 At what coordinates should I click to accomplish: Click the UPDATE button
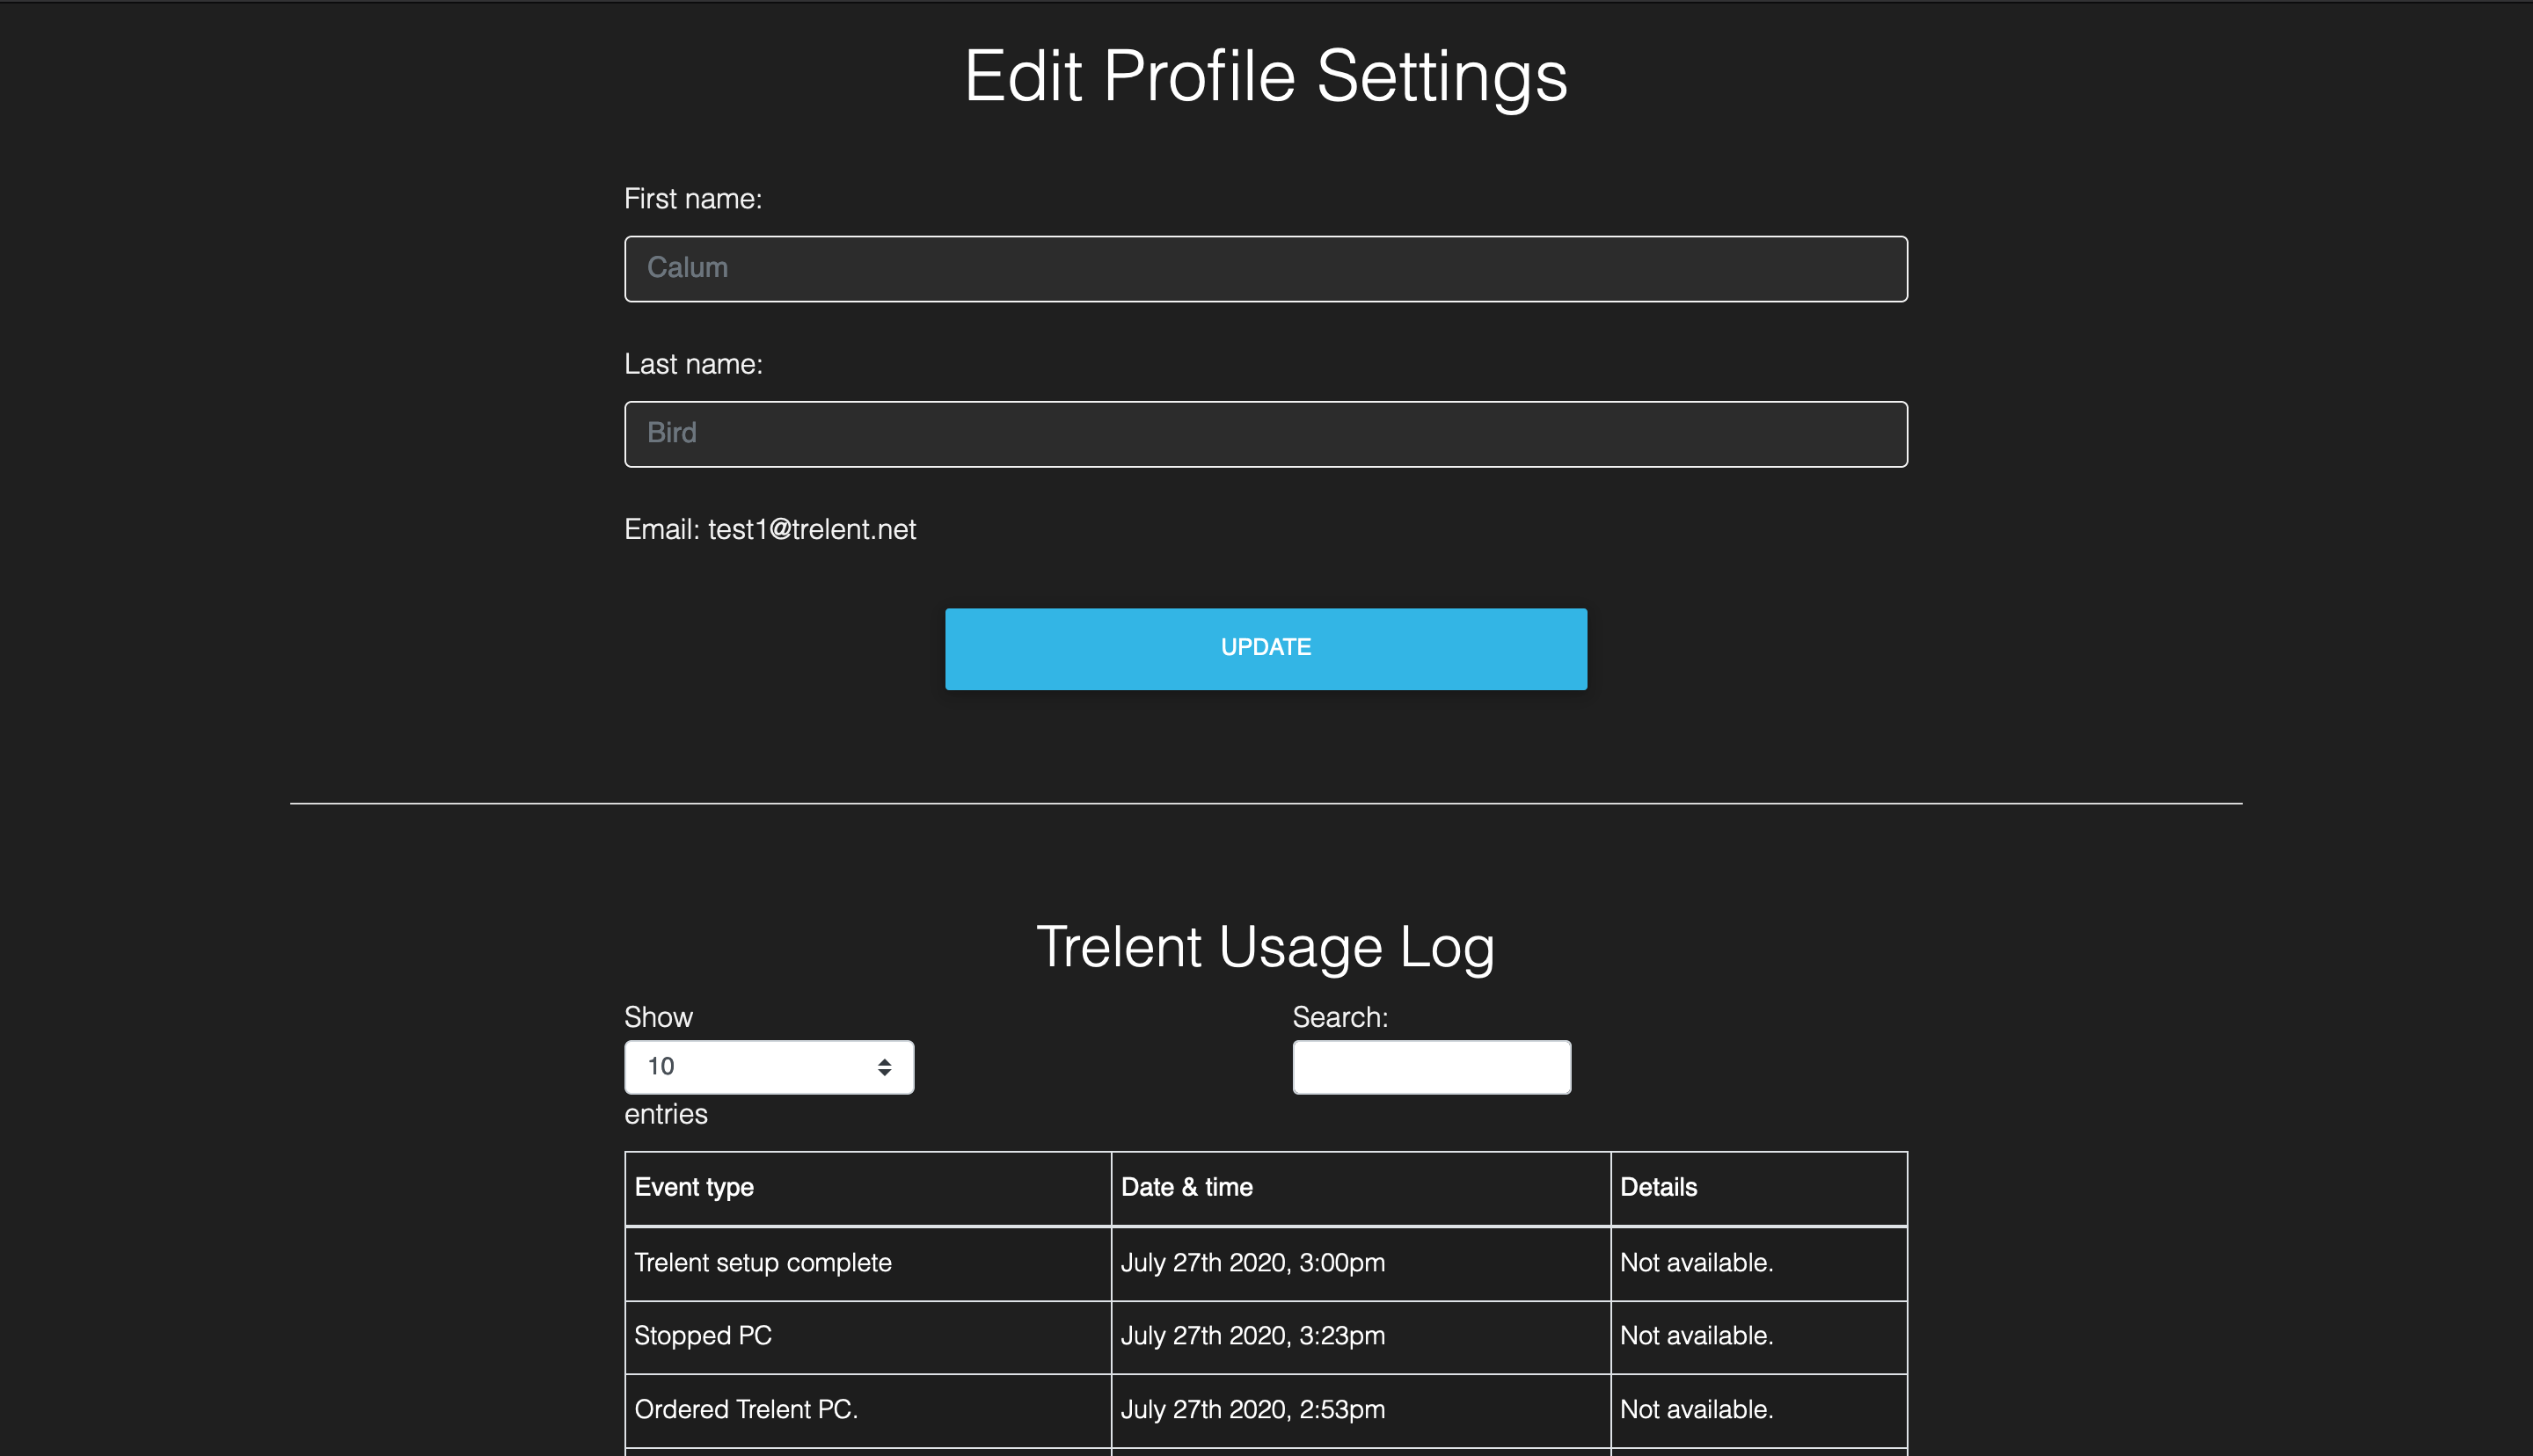[1266, 649]
